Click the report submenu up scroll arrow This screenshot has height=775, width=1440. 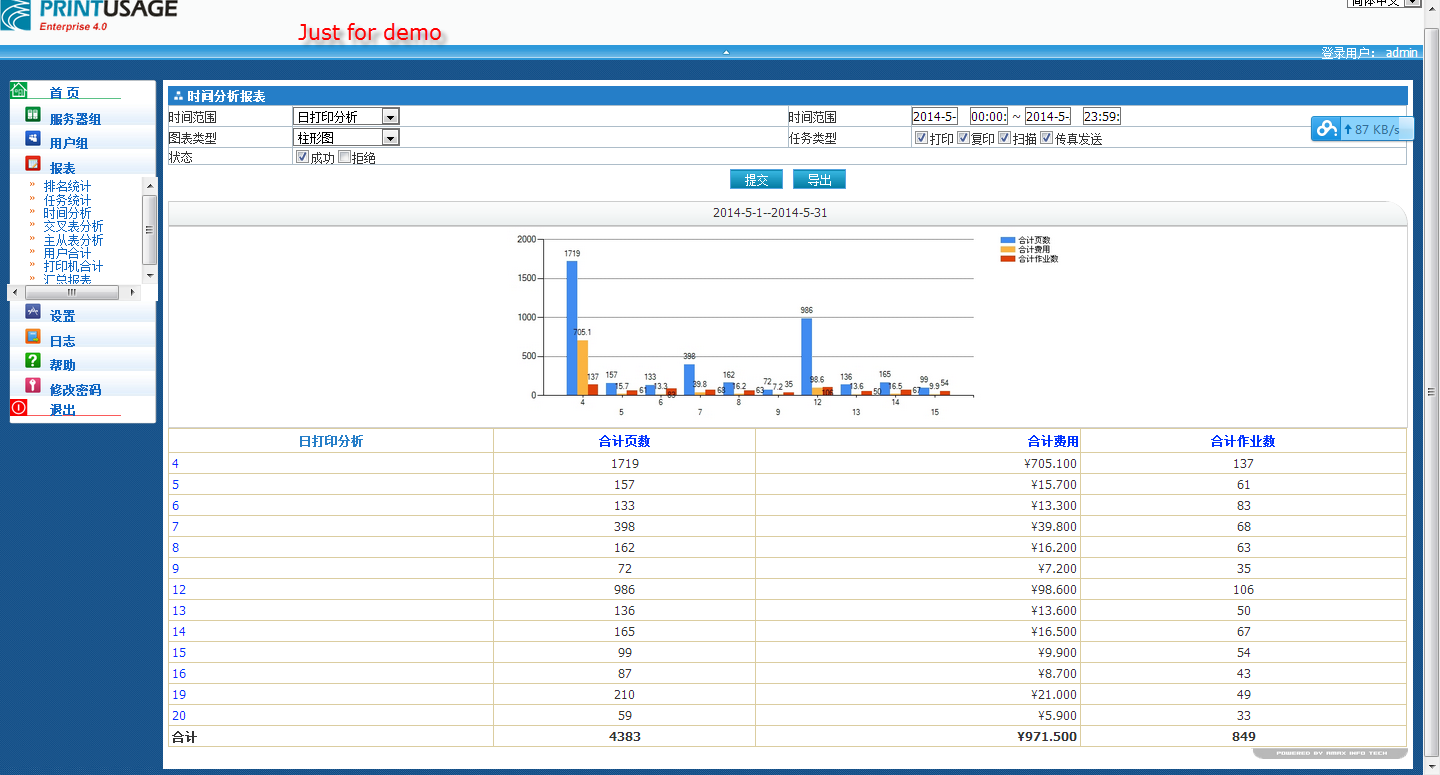[150, 185]
